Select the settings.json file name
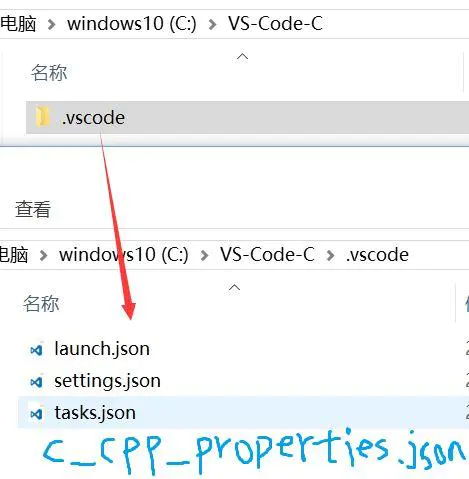This screenshot has width=469, height=479. point(107,381)
